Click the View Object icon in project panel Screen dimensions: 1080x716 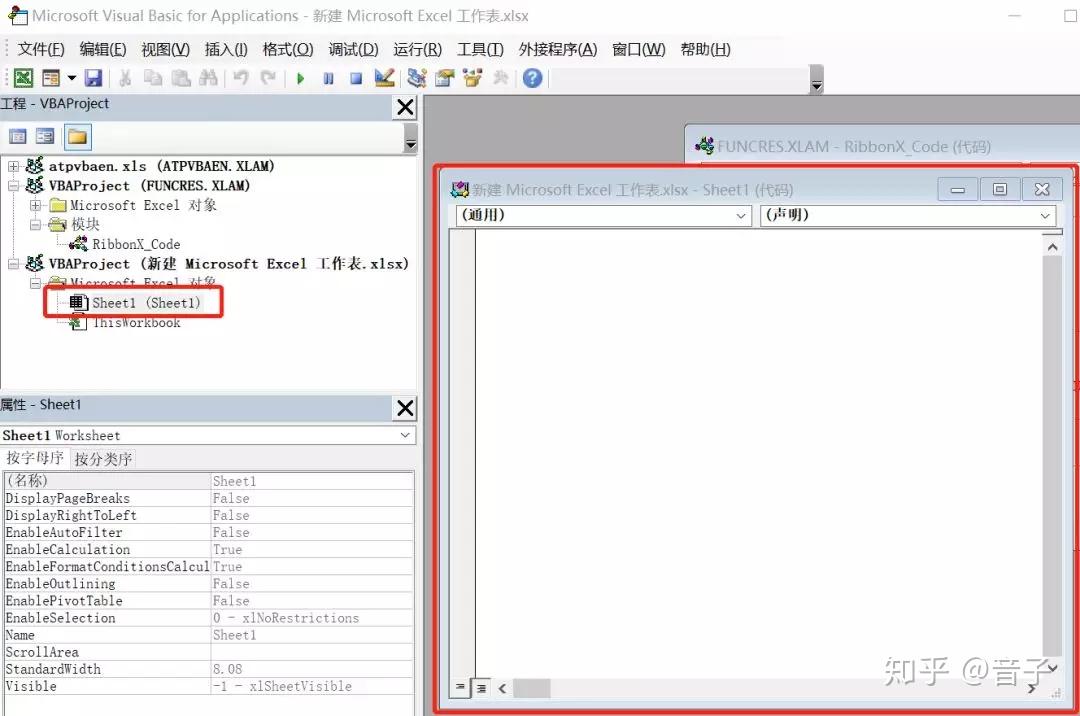[45, 136]
